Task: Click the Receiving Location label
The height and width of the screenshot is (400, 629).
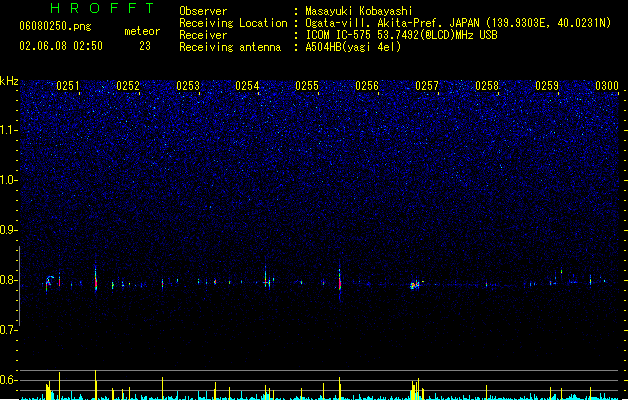Action: point(233,23)
